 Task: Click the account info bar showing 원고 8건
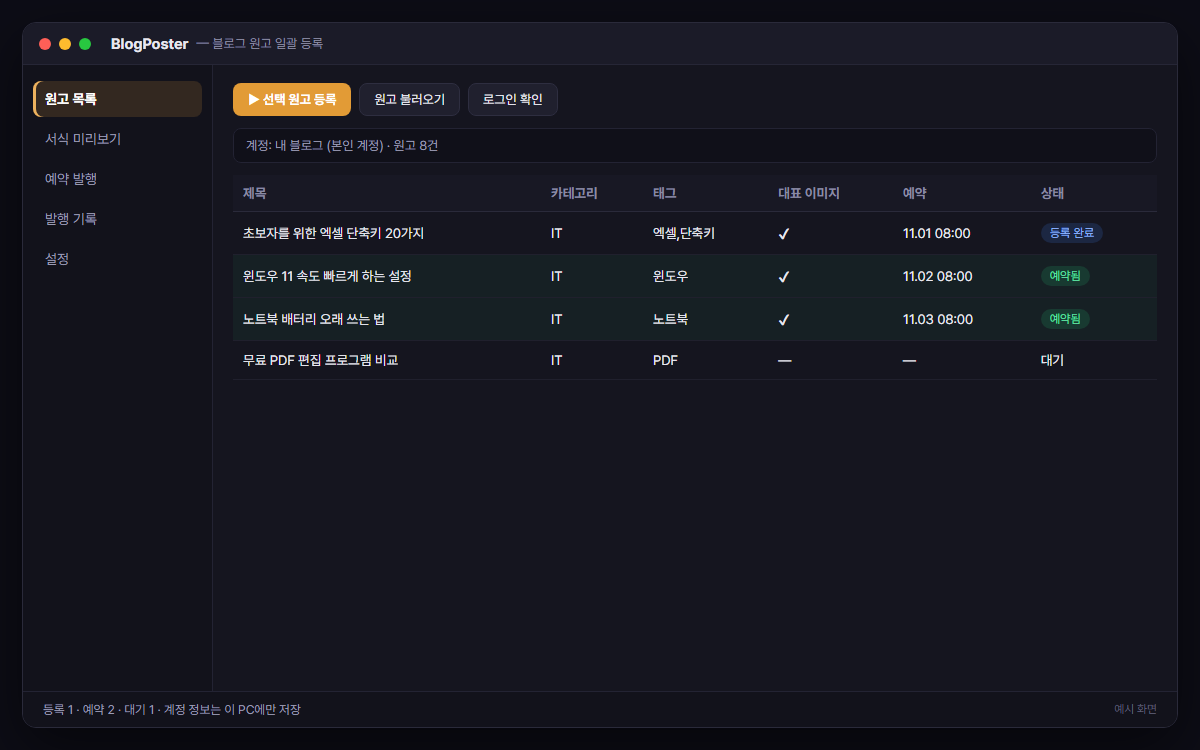tap(694, 145)
